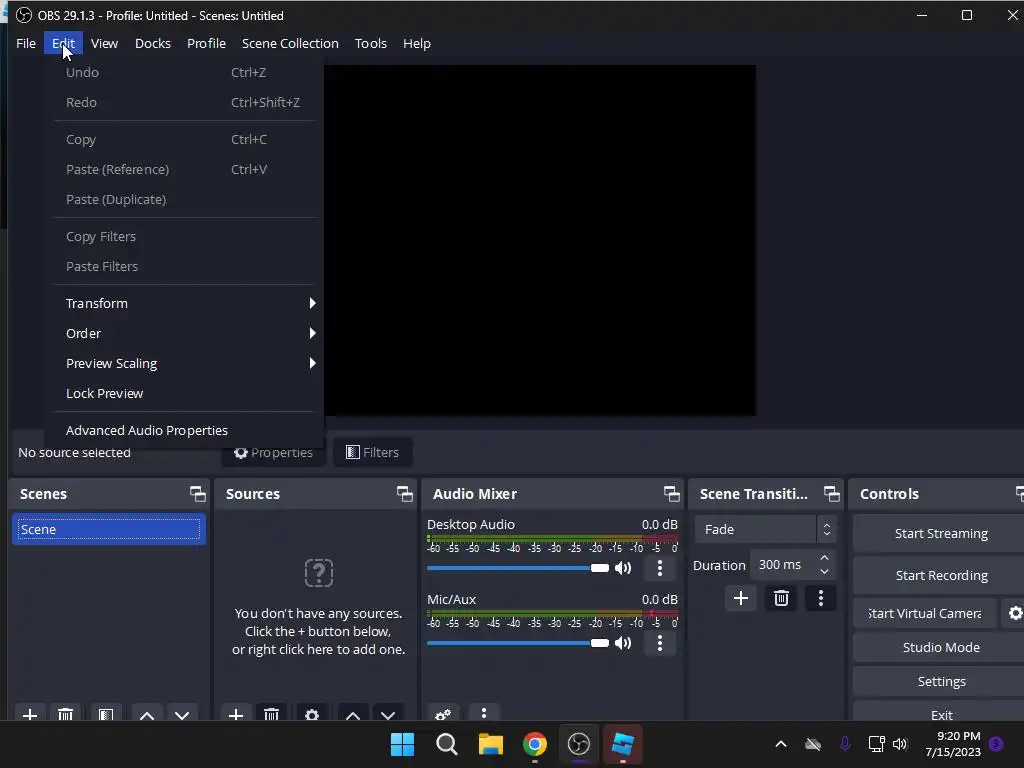Open the Scene Collection menu
The height and width of the screenshot is (768, 1024).
(290, 43)
